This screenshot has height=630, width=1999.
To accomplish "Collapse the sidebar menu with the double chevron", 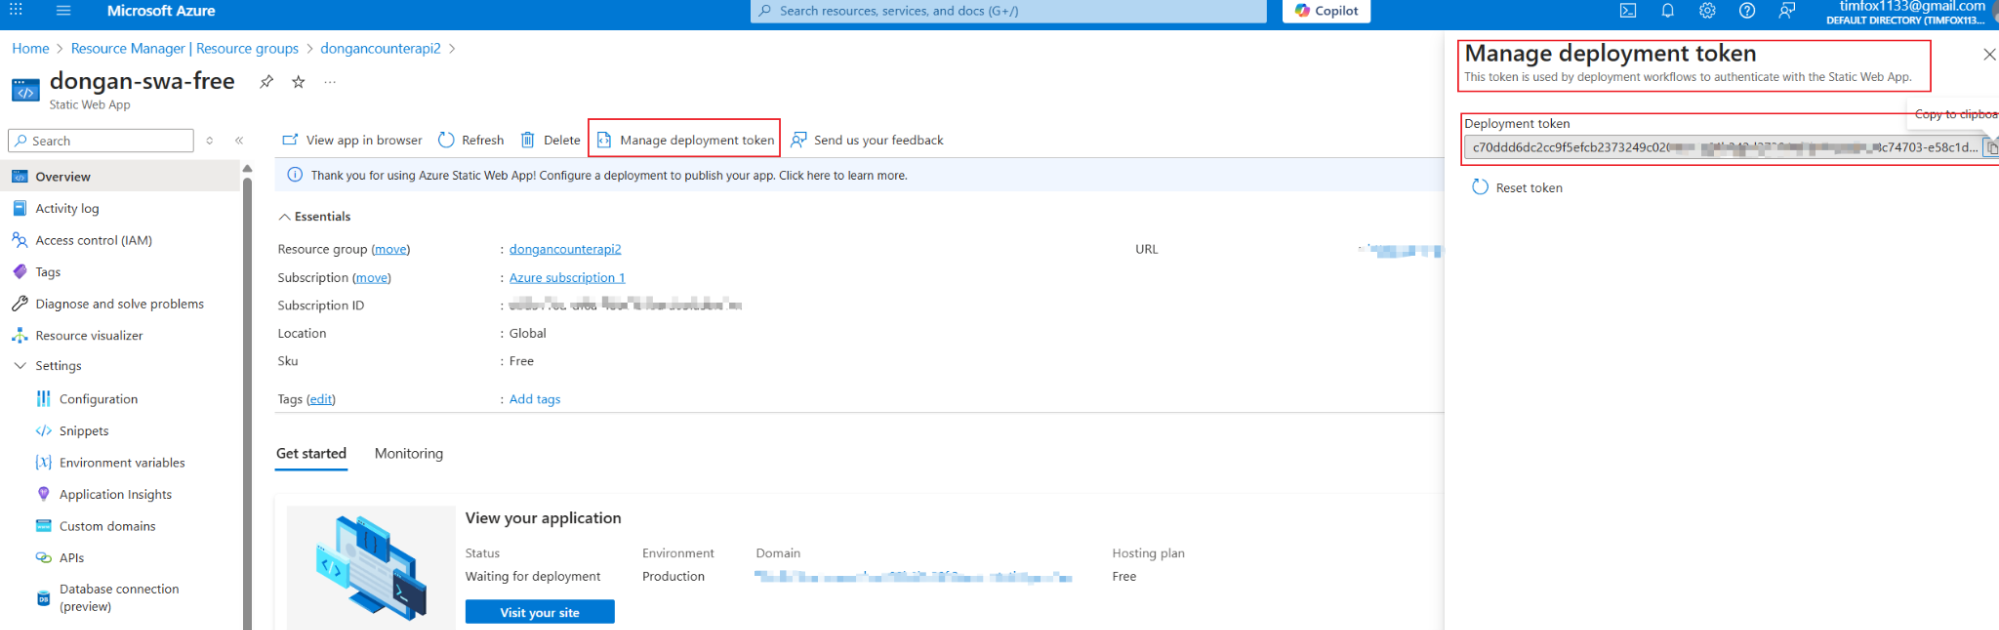I will pos(239,141).
